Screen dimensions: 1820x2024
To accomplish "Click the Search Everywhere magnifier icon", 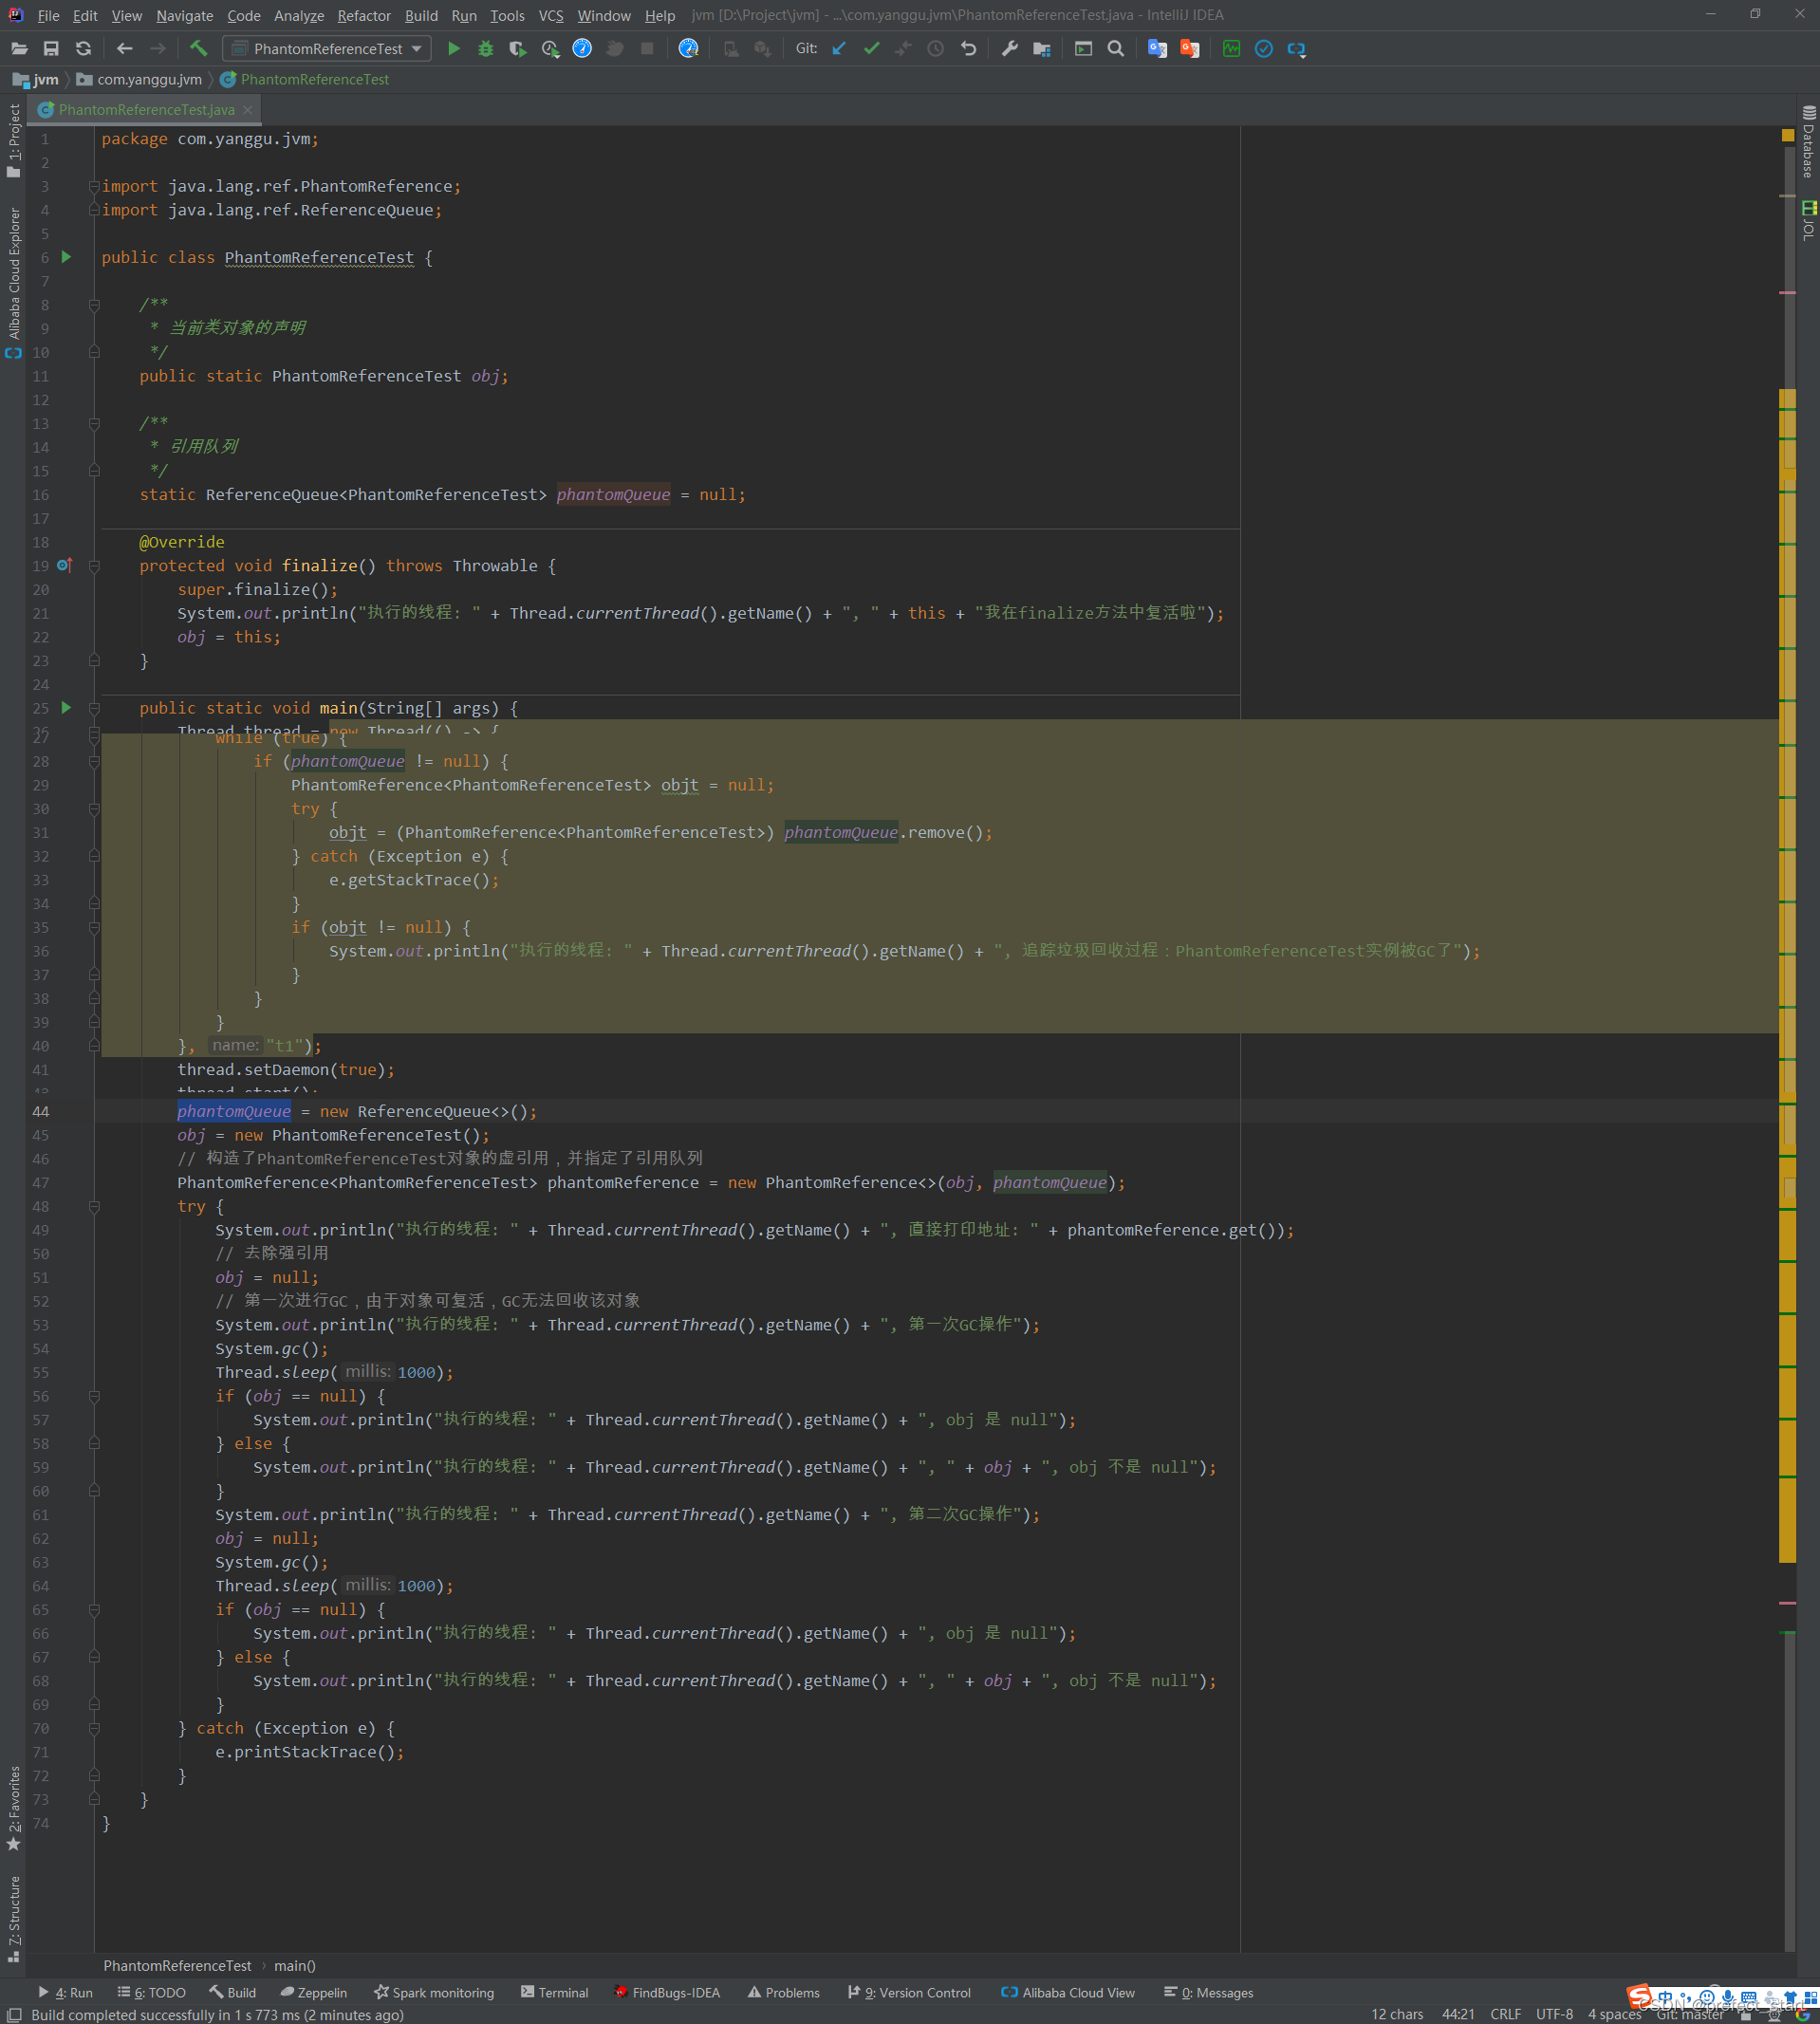I will [x=1116, y=48].
